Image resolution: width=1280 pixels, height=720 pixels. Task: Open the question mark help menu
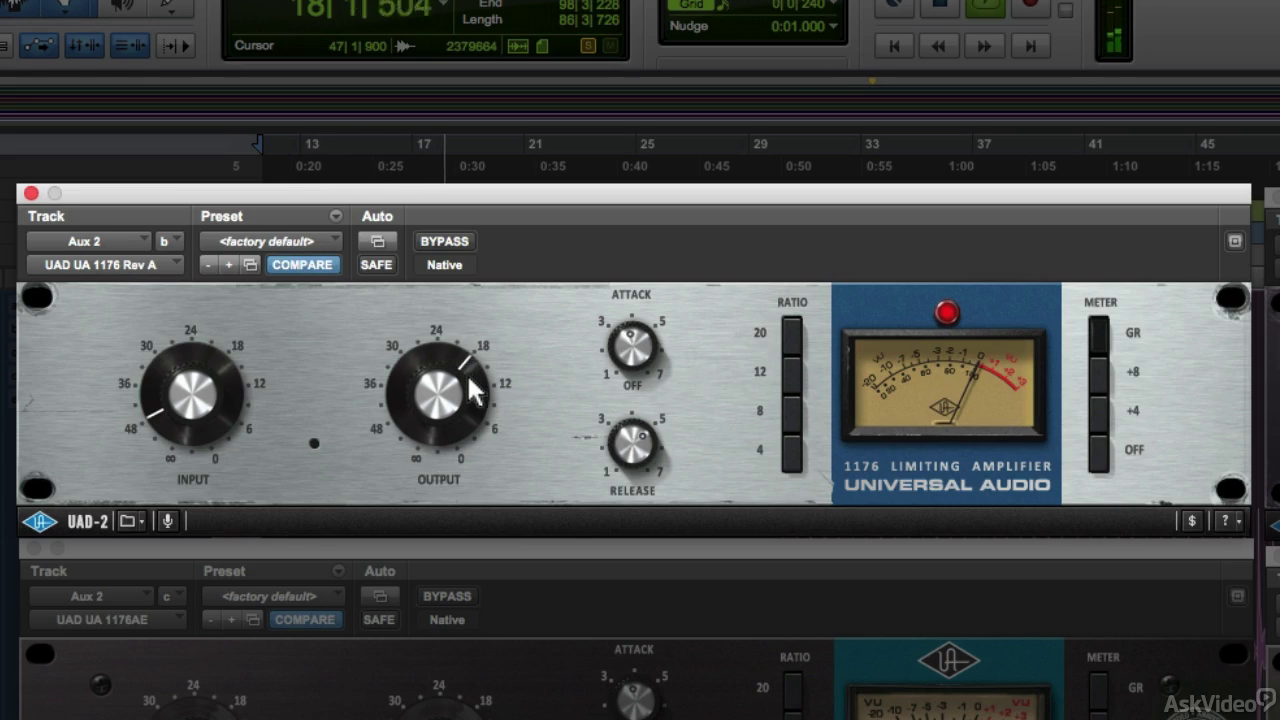click(x=1228, y=521)
